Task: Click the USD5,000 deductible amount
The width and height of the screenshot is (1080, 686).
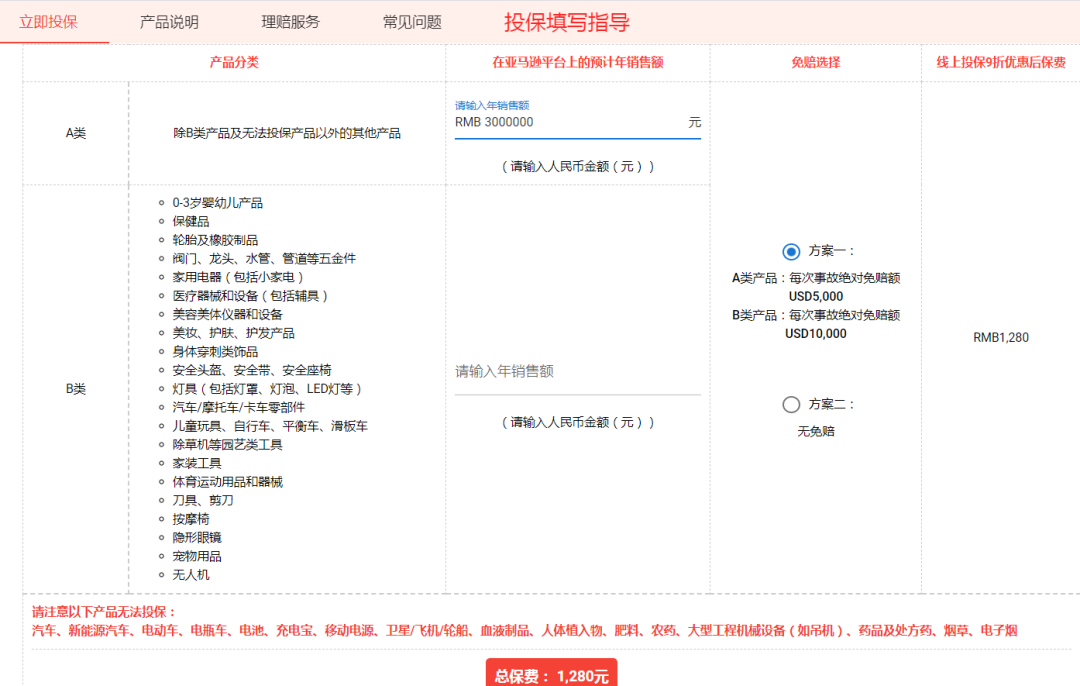Action: tap(816, 296)
